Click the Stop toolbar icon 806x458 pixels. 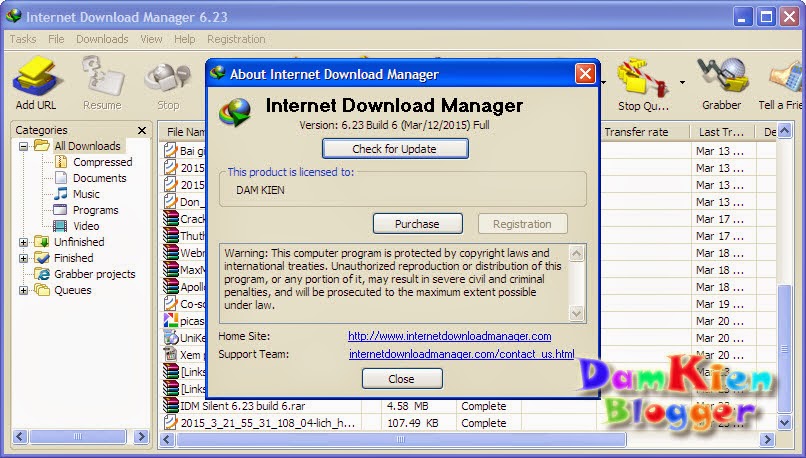[168, 77]
